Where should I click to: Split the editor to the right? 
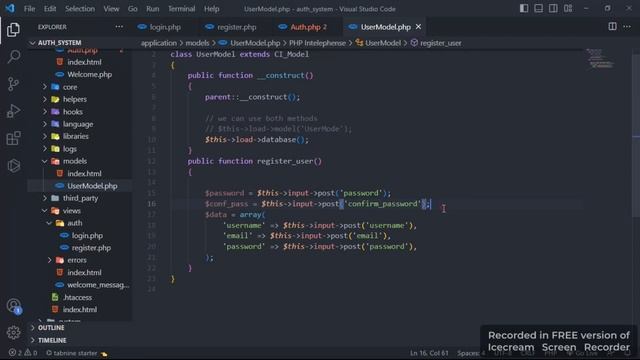coord(612,27)
